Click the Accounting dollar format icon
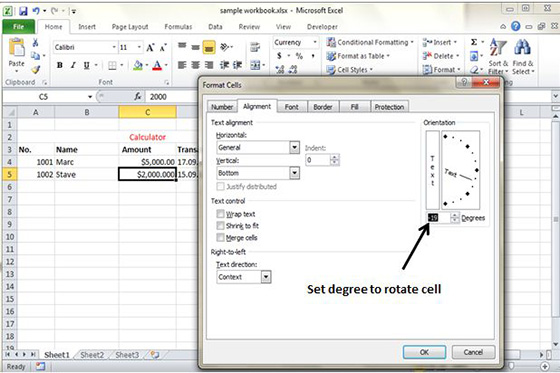Image resolution: width=560 pixels, height=373 pixels. (279, 56)
